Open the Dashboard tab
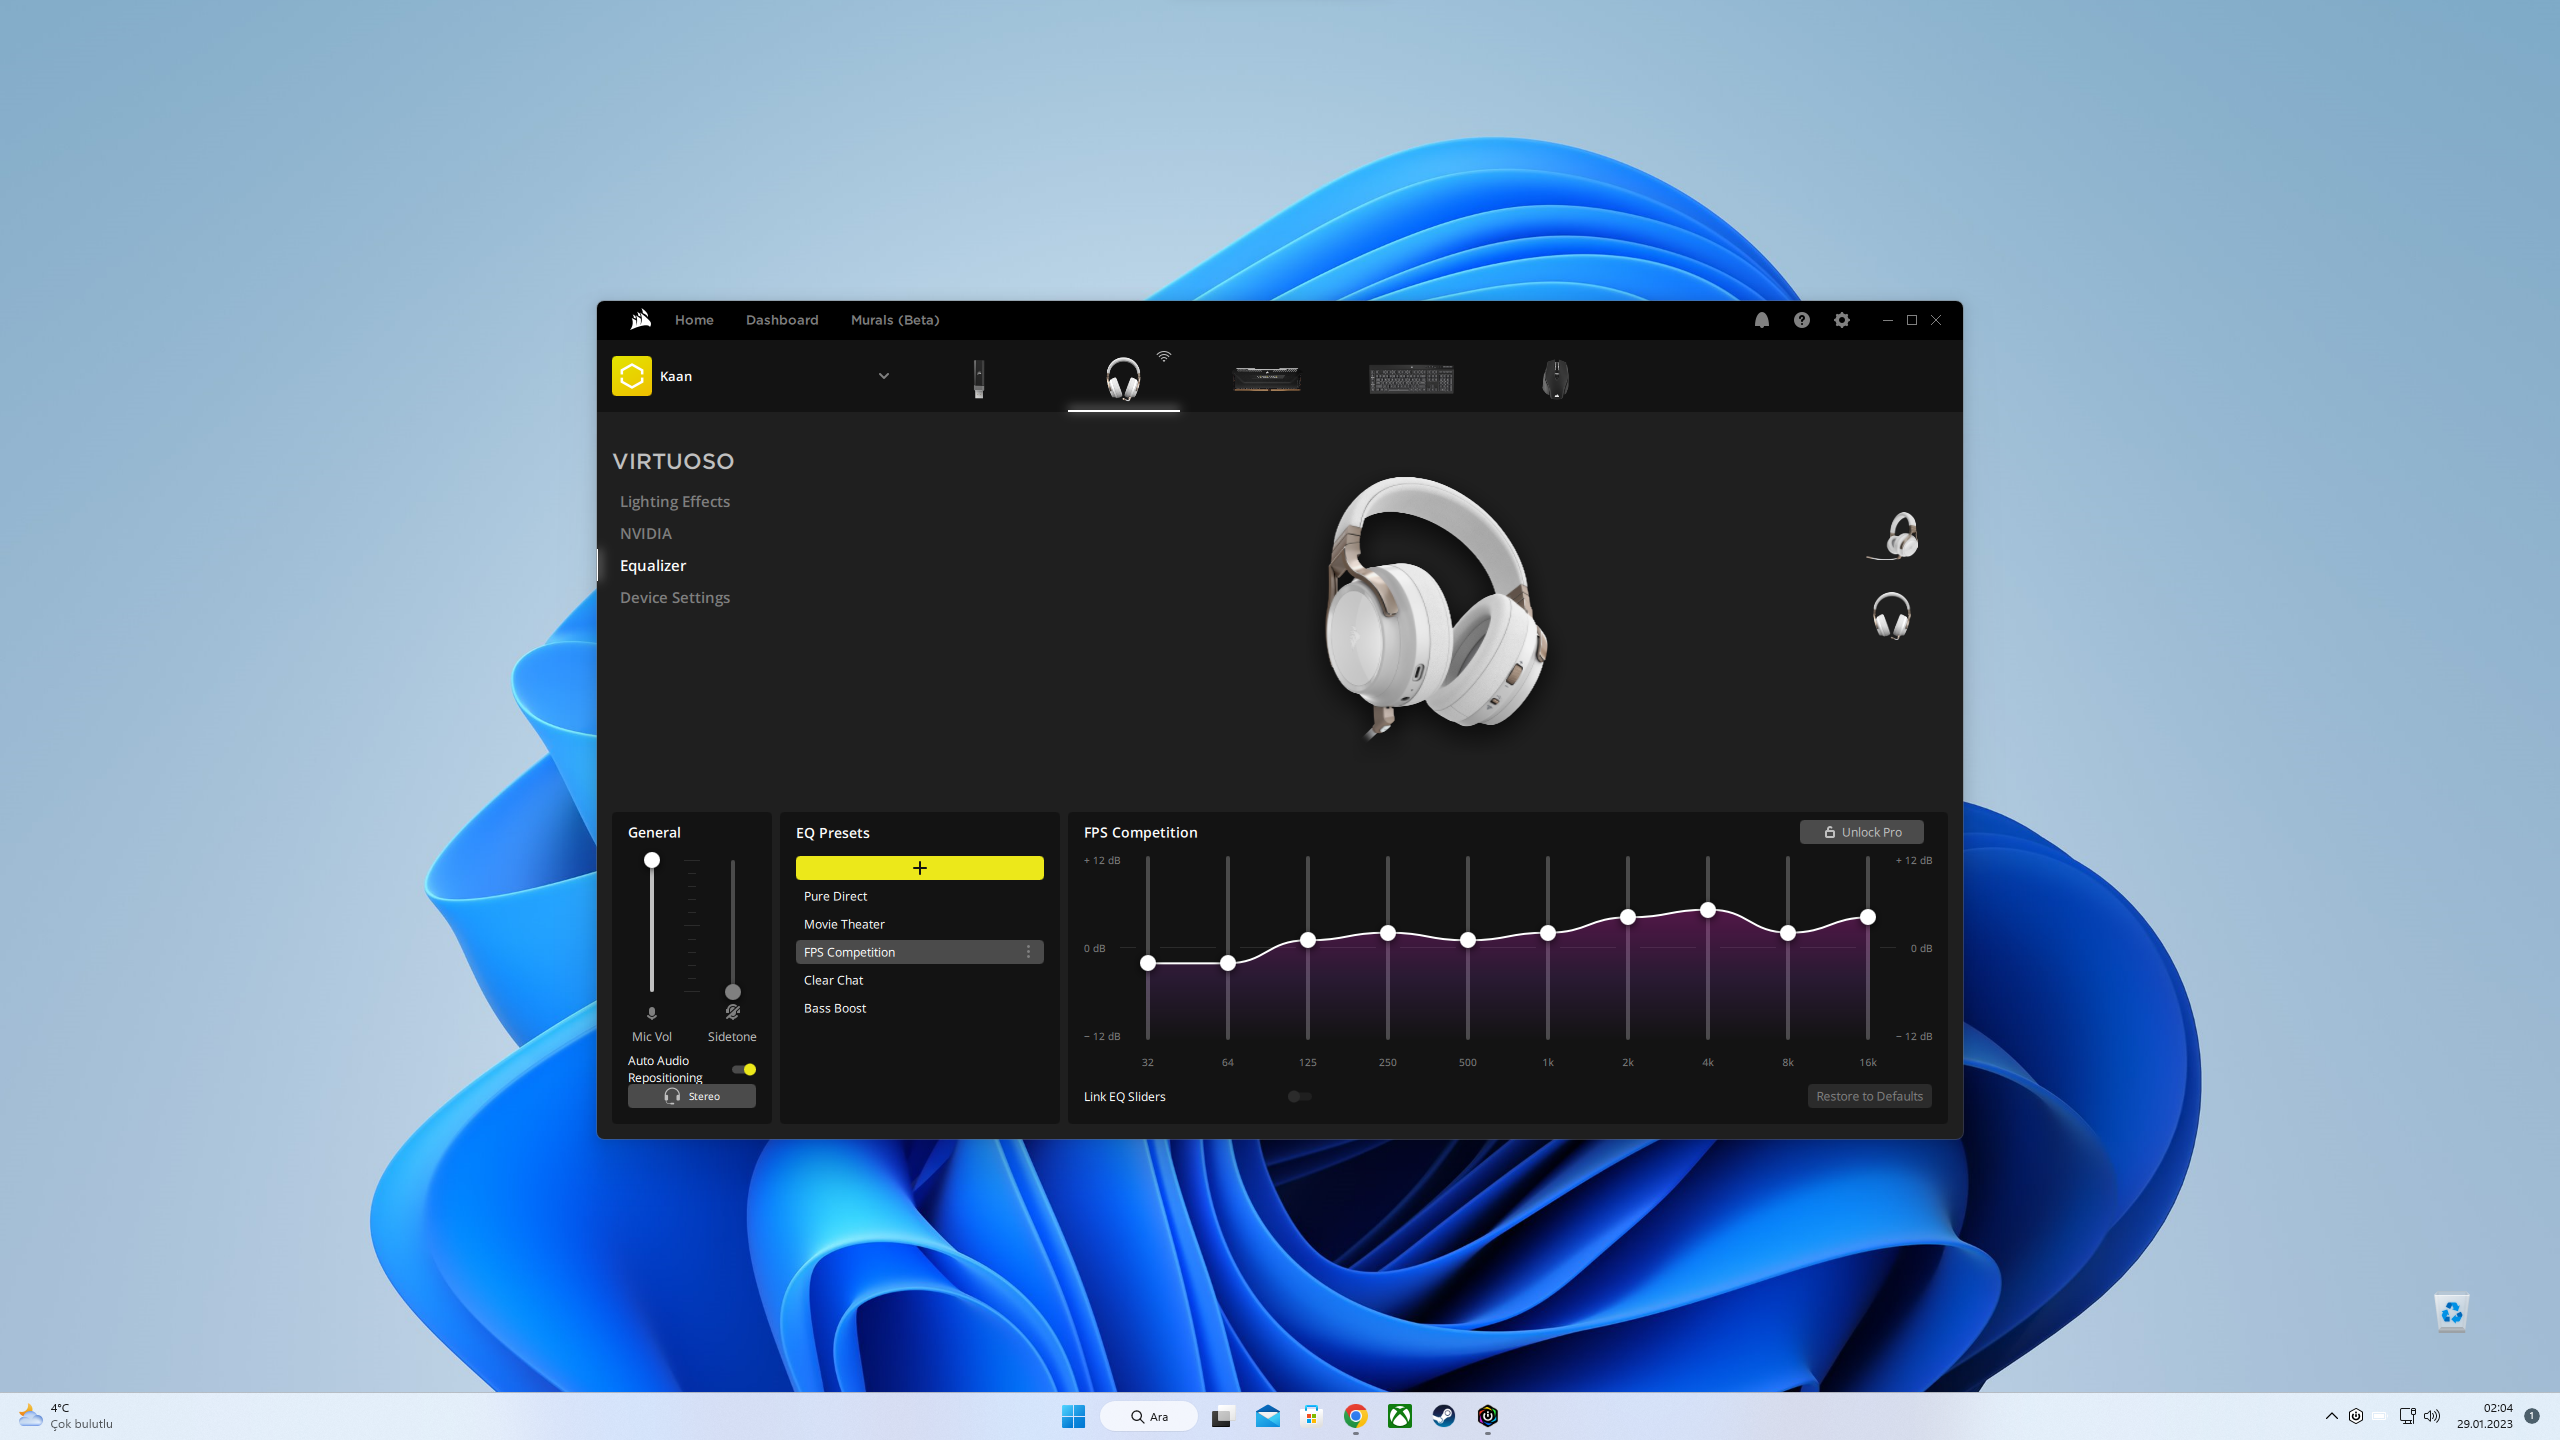Viewport: 2560px width, 1440px height. 782,320
